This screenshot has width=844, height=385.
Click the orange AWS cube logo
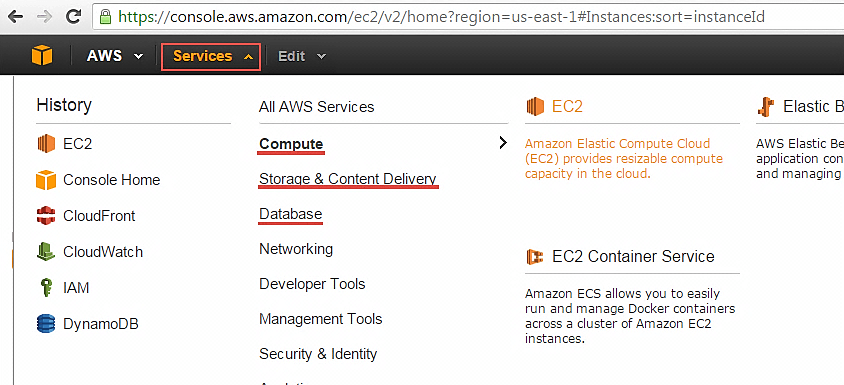(x=42, y=55)
